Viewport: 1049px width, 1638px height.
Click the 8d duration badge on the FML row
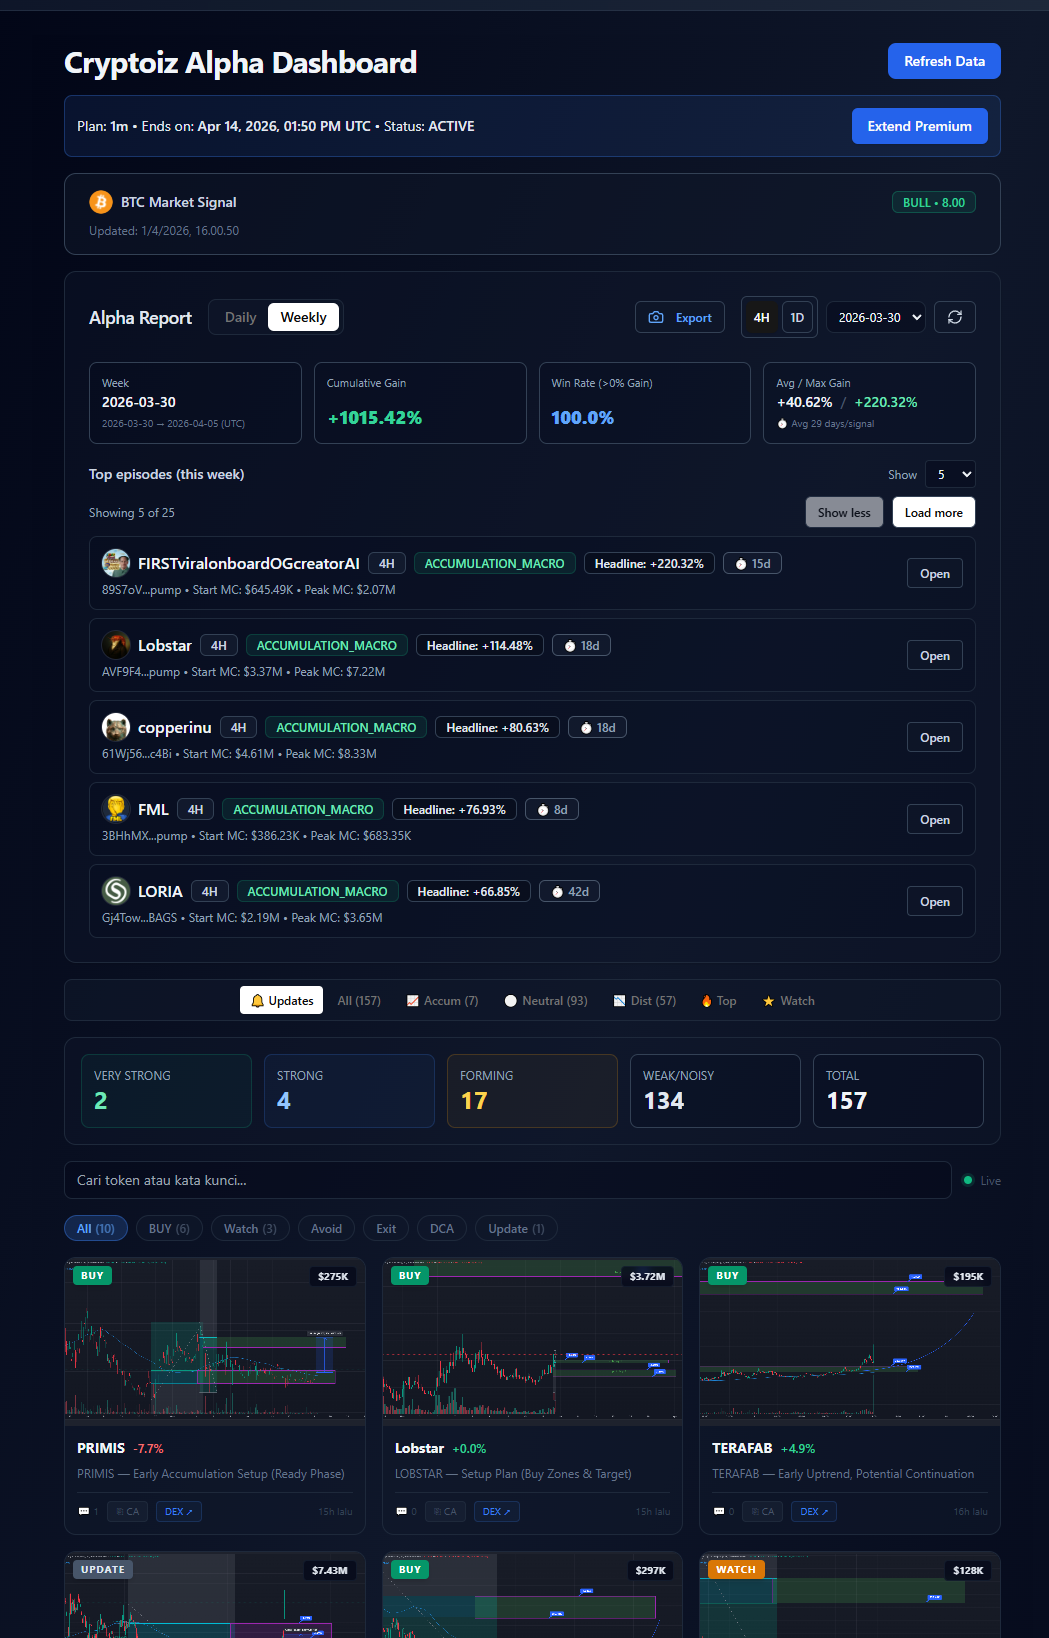[x=552, y=809]
